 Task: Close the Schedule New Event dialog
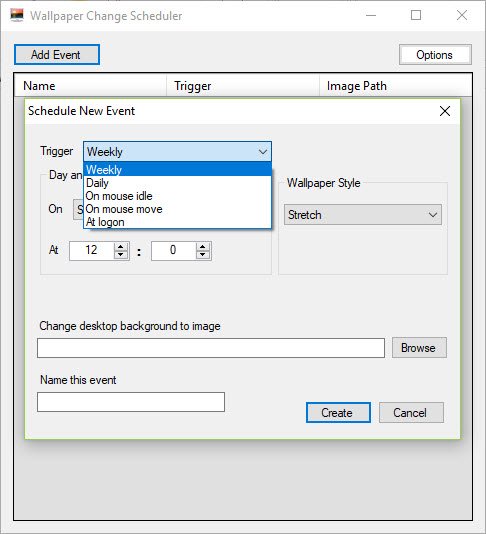(444, 111)
